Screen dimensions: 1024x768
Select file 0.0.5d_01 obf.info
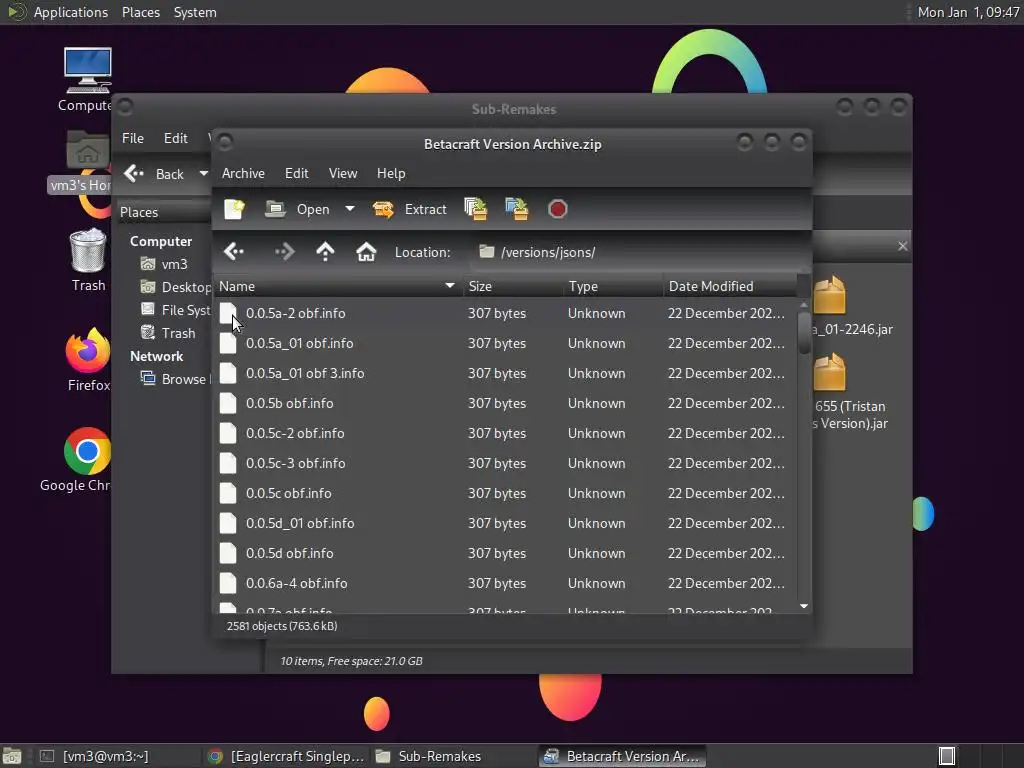[505, 524]
